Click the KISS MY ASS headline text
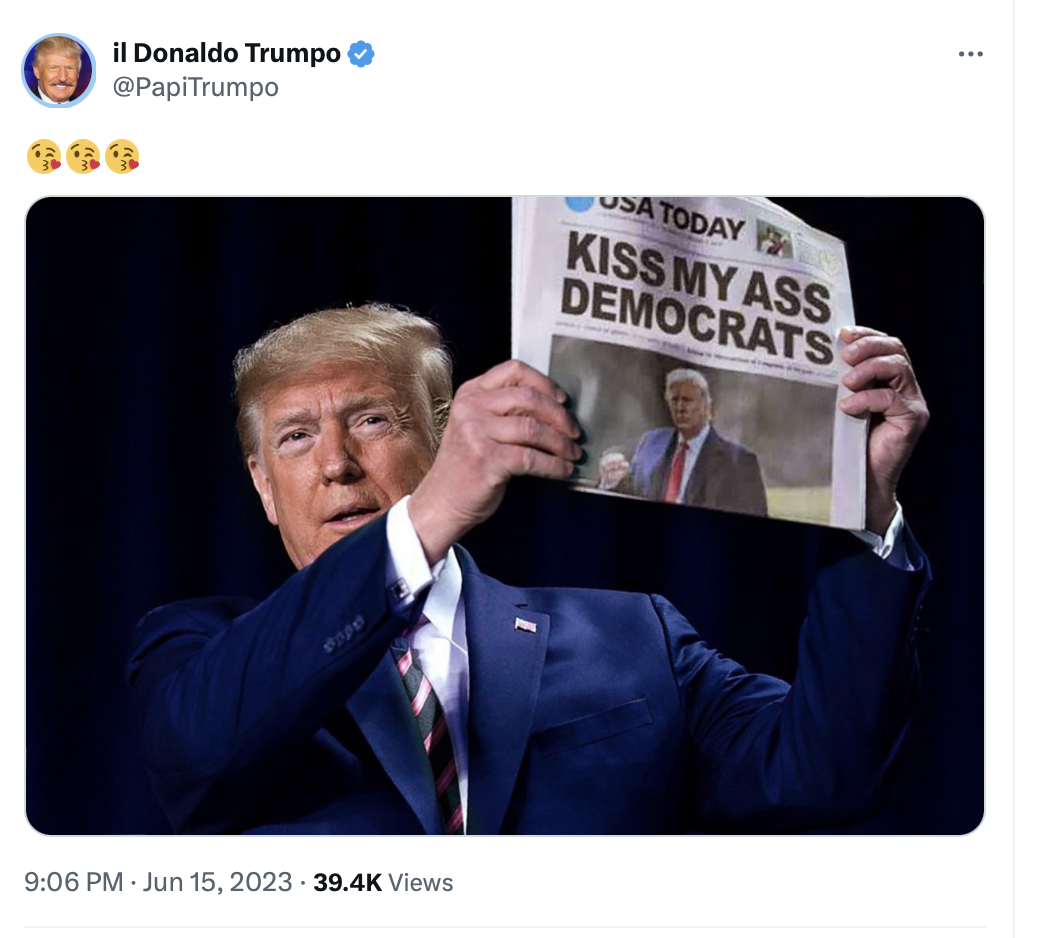1042x938 pixels. point(698,280)
